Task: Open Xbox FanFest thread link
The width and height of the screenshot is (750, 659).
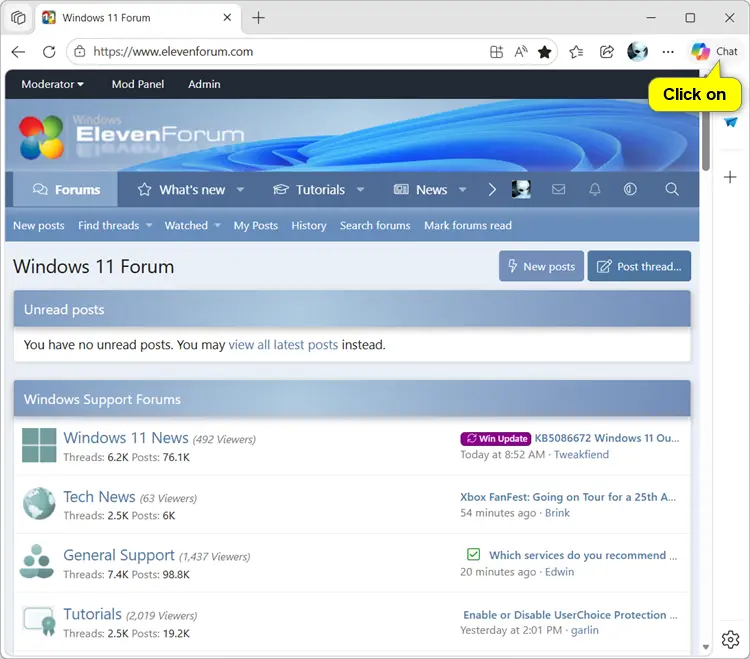Action: [x=568, y=497]
